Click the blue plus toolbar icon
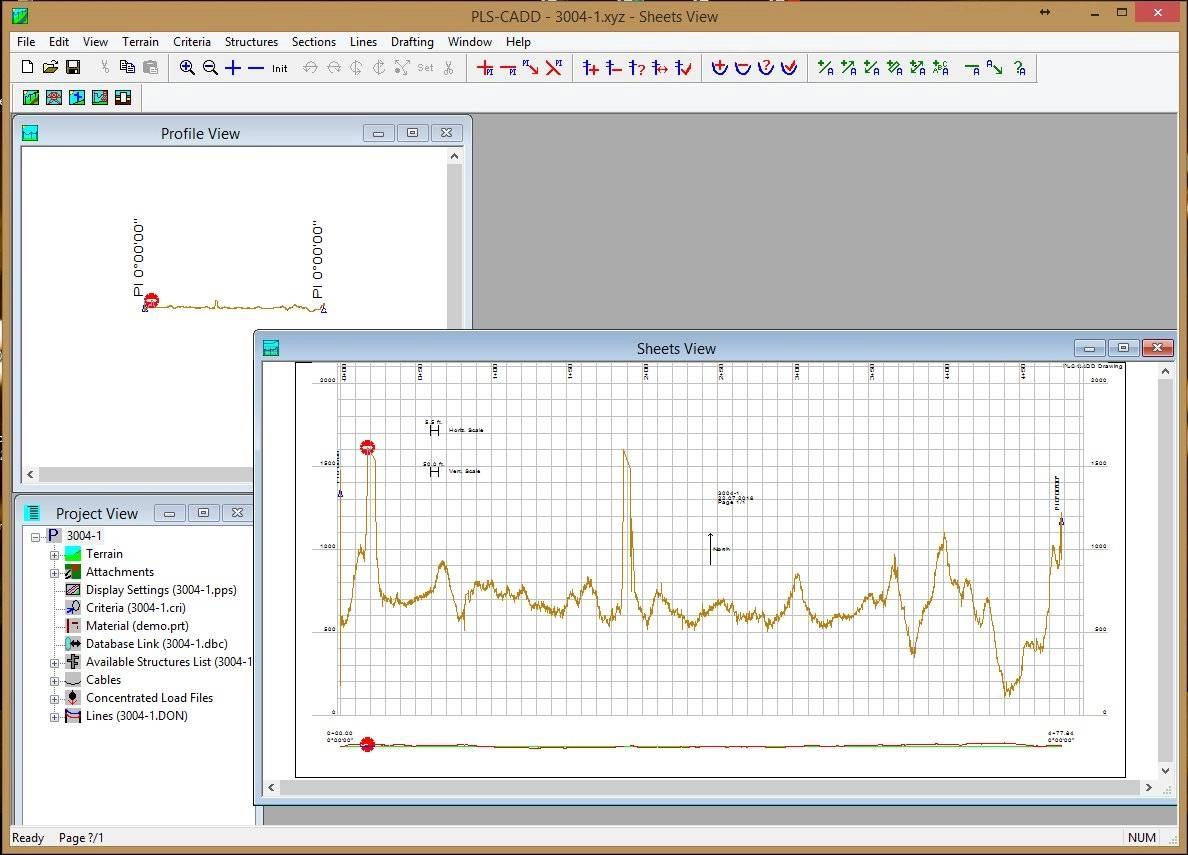This screenshot has width=1188, height=855. (x=233, y=67)
